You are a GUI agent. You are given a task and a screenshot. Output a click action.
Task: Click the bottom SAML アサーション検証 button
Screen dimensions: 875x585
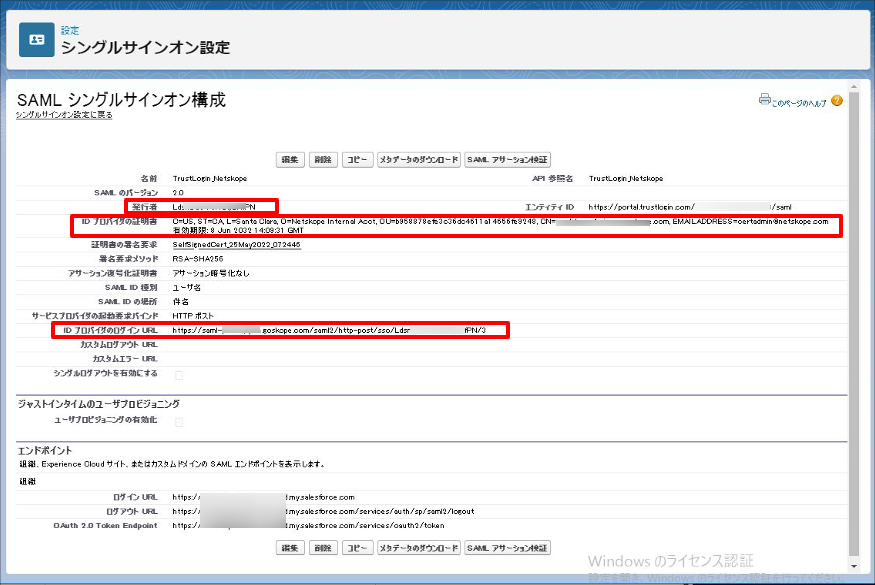tap(507, 548)
